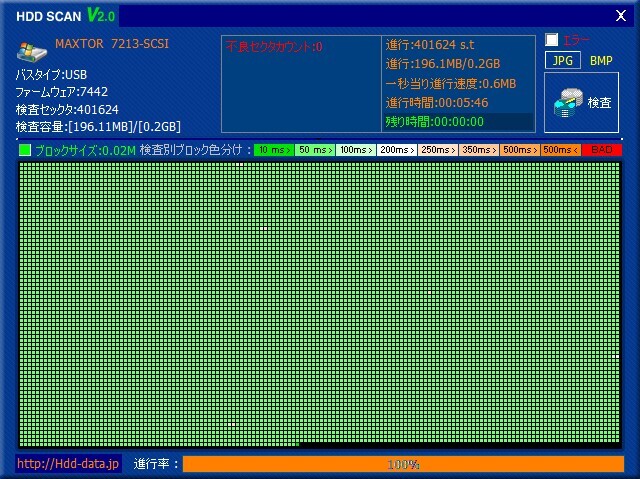Toggle the エラー checkbox
Image resolution: width=640 pixels, height=479 pixels.
(x=551, y=40)
